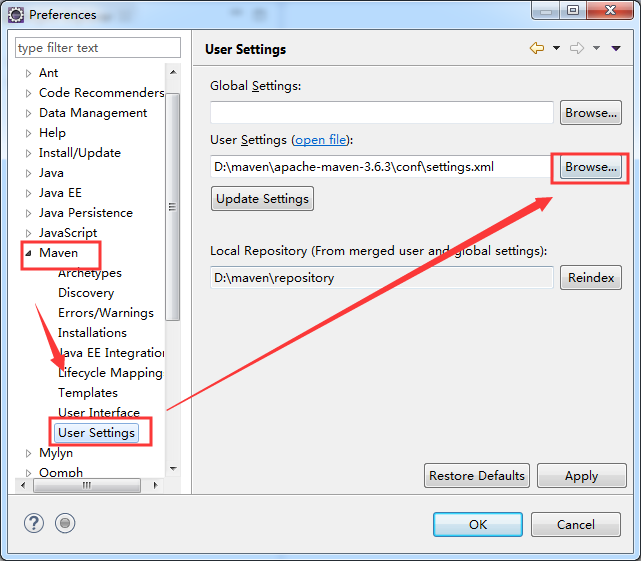
Task: Click horizontal scrollbar left arrow
Action: pyautogui.click(x=23, y=485)
